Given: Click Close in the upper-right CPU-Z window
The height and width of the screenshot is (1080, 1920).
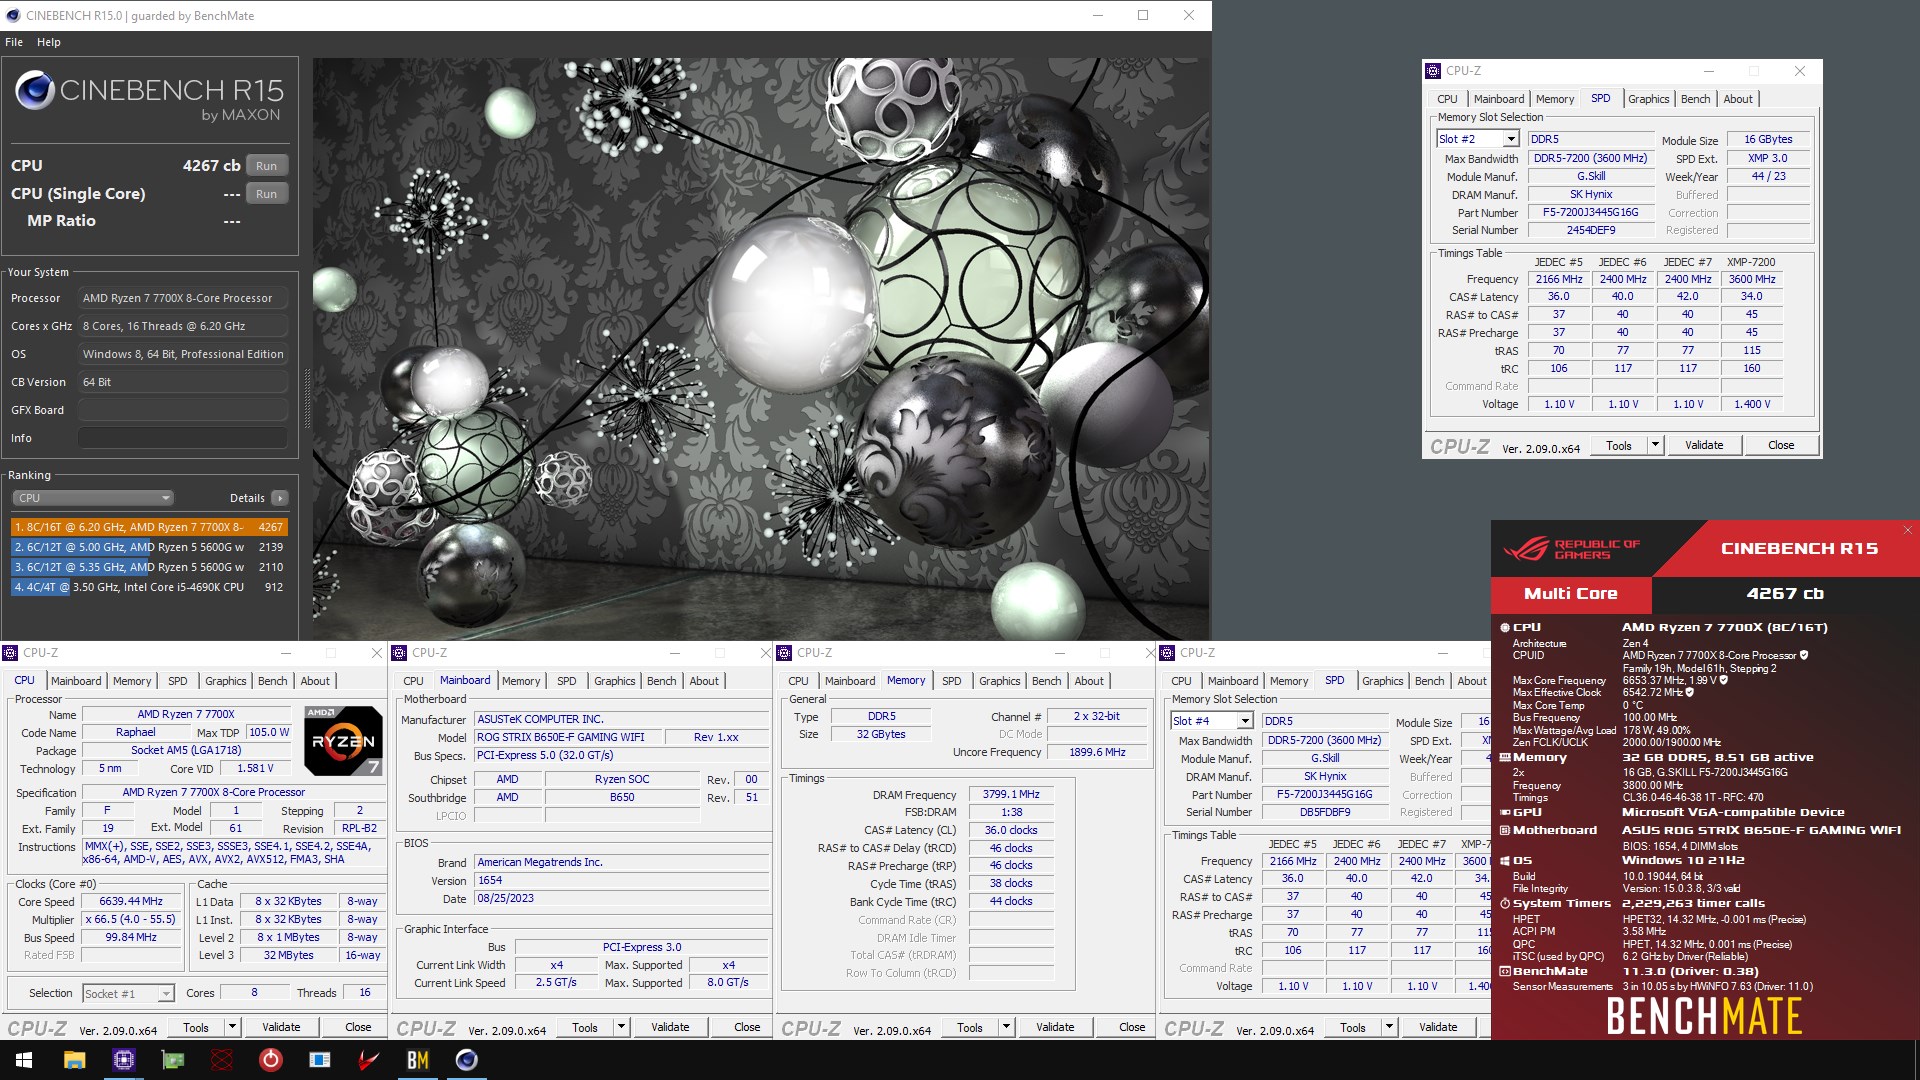Looking at the screenshot, I should point(1781,445).
